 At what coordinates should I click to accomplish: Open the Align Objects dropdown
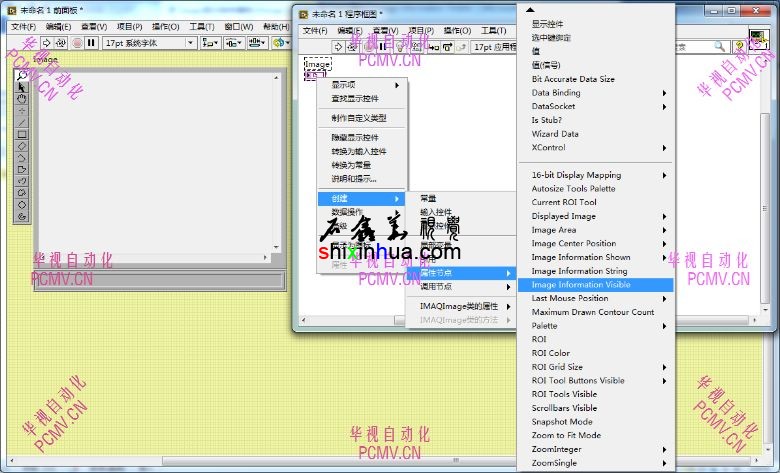[x=211, y=43]
